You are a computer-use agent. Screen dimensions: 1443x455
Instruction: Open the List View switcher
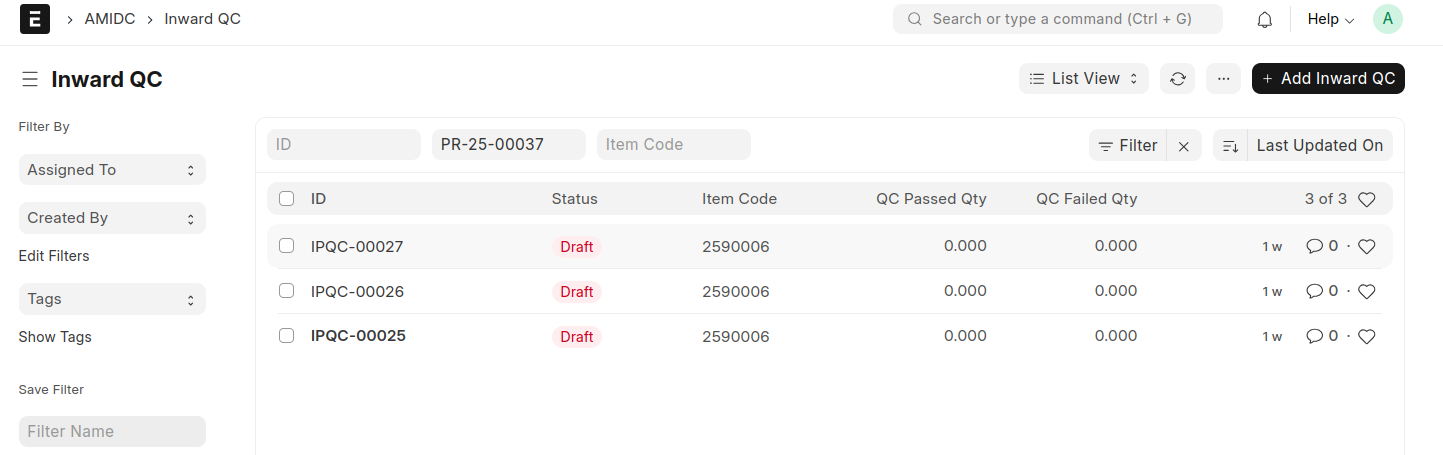coord(1084,79)
